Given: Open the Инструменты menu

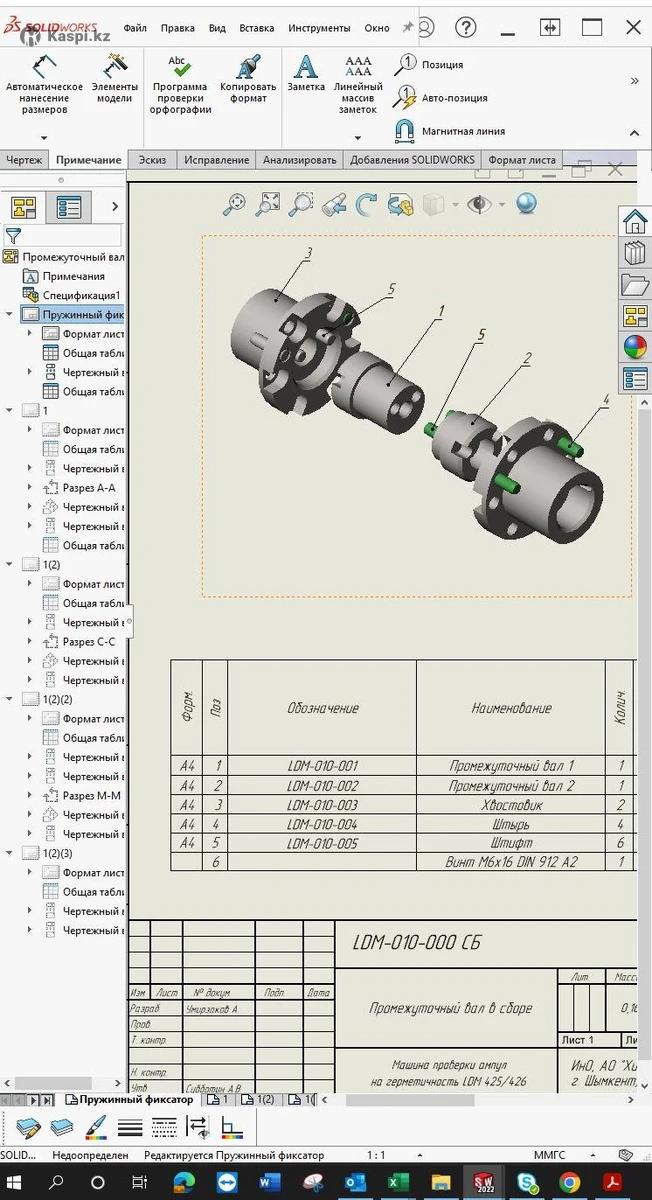Looking at the screenshot, I should [319, 28].
